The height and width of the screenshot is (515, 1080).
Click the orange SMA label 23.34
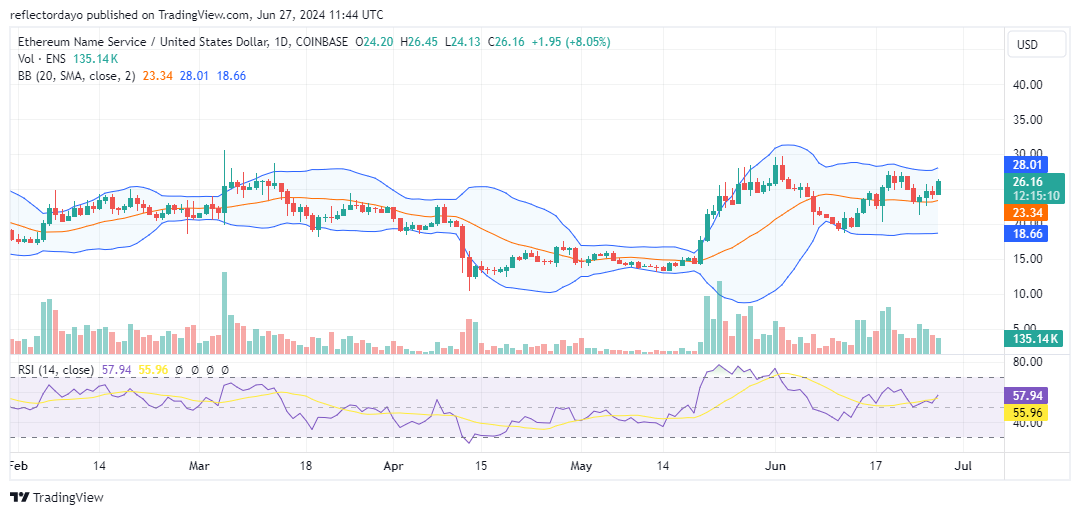click(x=1026, y=213)
